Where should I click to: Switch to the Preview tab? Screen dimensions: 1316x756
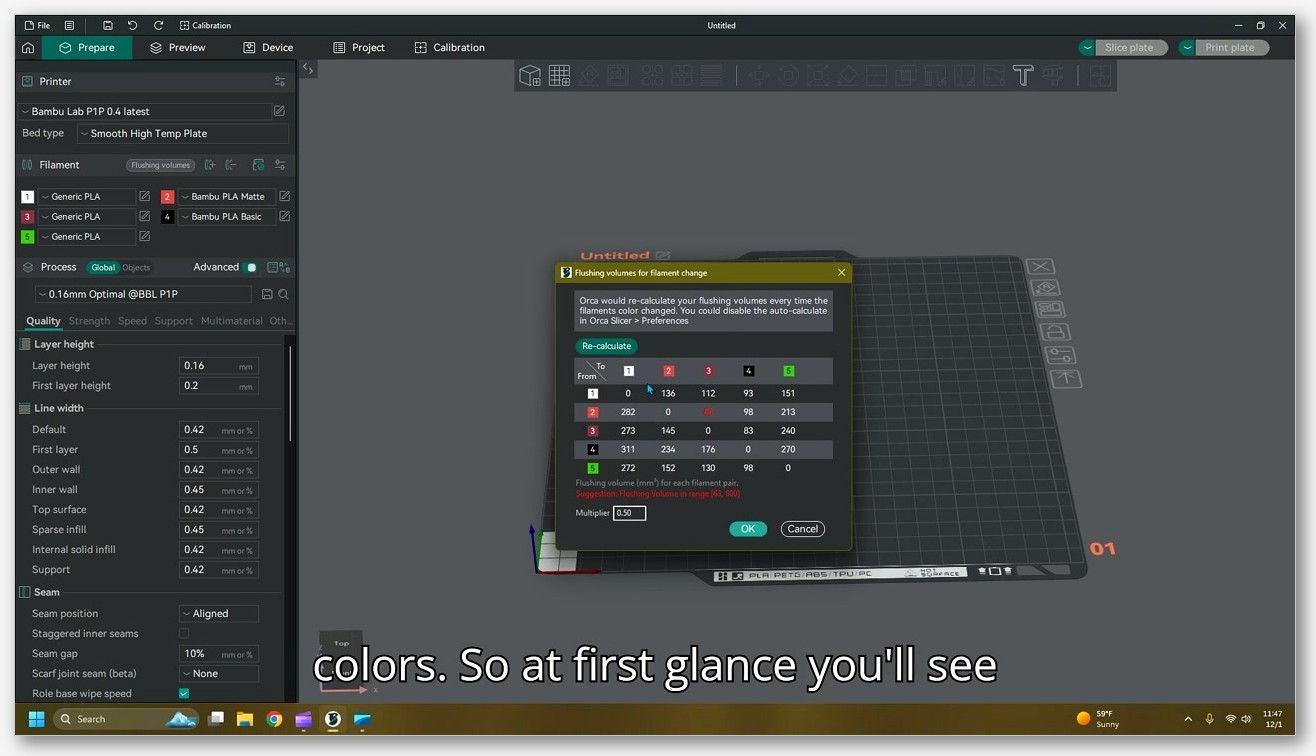(x=177, y=47)
